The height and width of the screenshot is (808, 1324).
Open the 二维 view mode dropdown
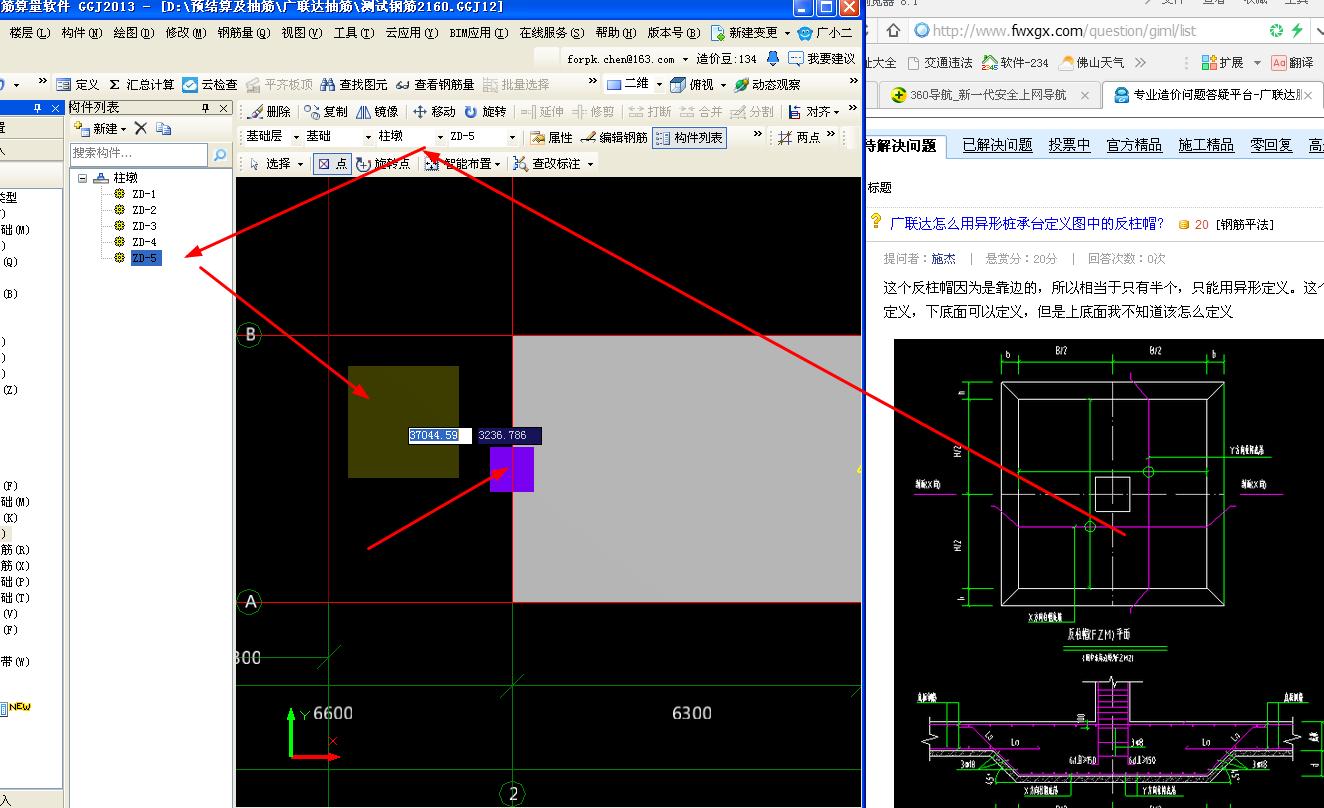(x=658, y=85)
